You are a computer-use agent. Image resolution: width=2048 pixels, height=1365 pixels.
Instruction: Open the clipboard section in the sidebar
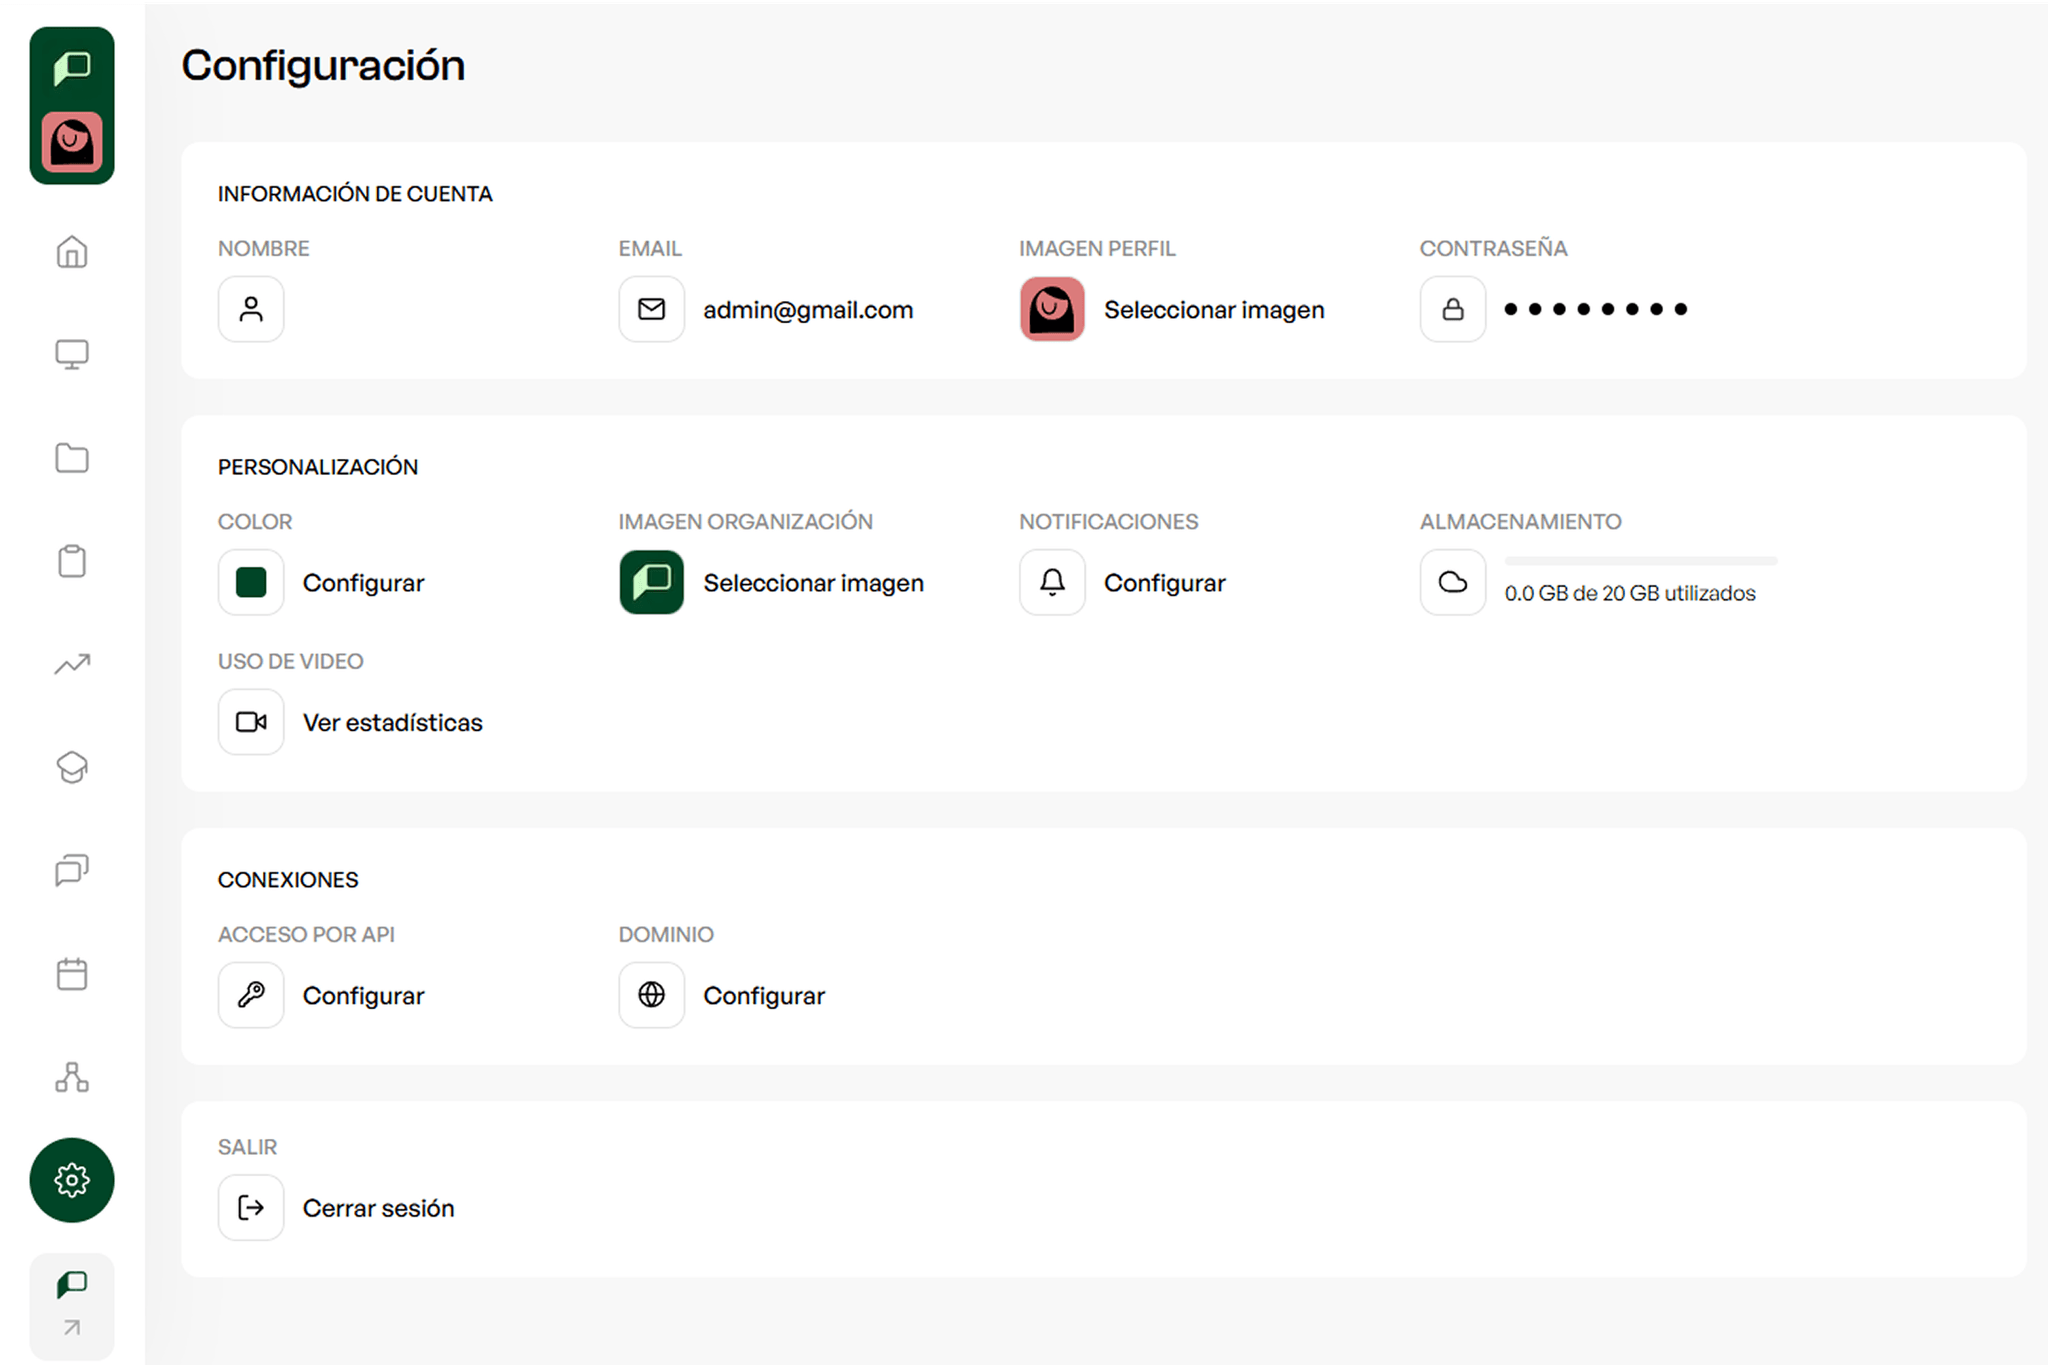[x=71, y=561]
